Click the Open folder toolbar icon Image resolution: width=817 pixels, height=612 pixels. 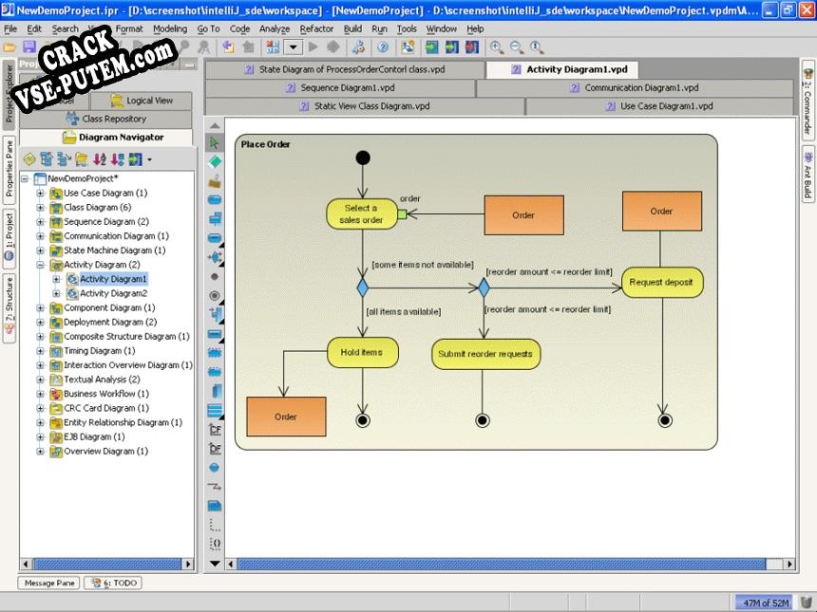9,47
